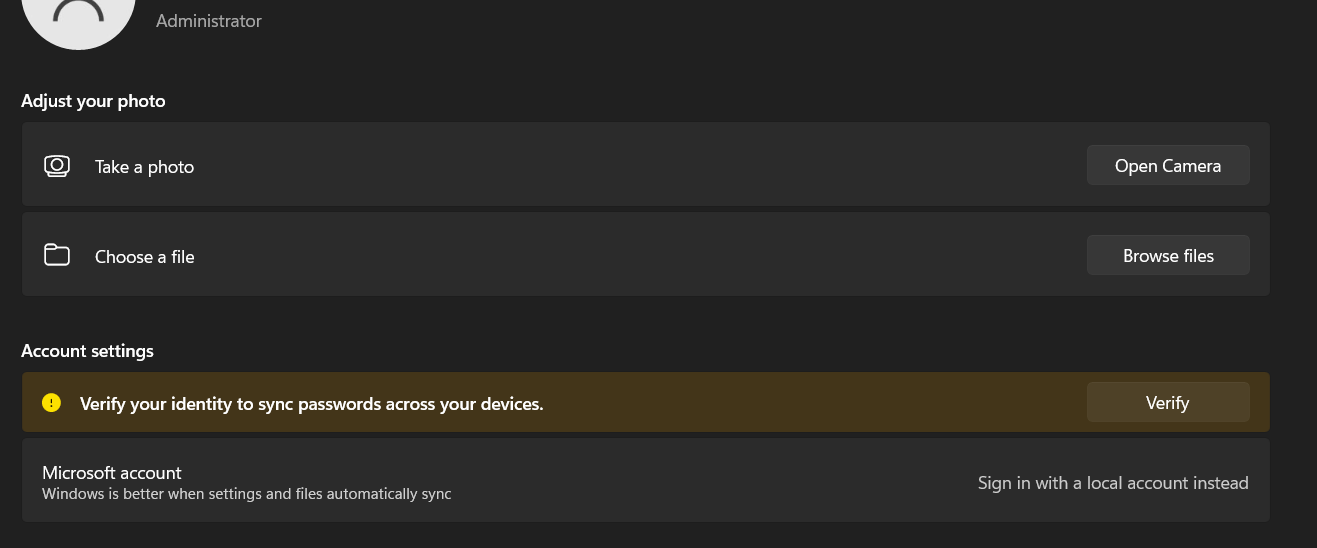
Task: Click the profile avatar picture
Action: [78, 18]
